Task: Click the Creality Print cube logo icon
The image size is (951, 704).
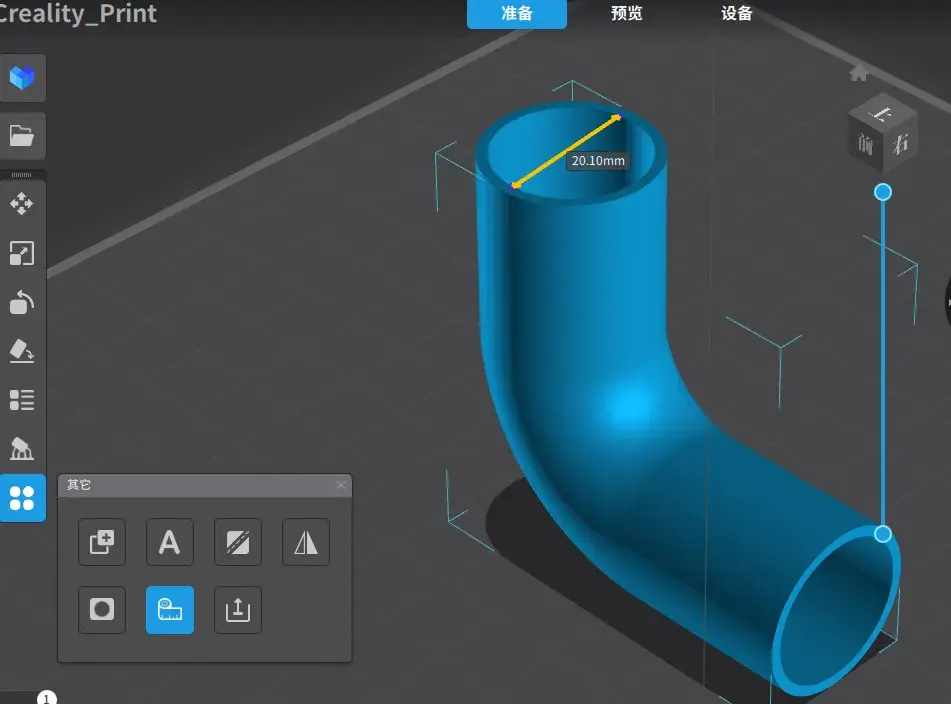Action: click(22, 78)
